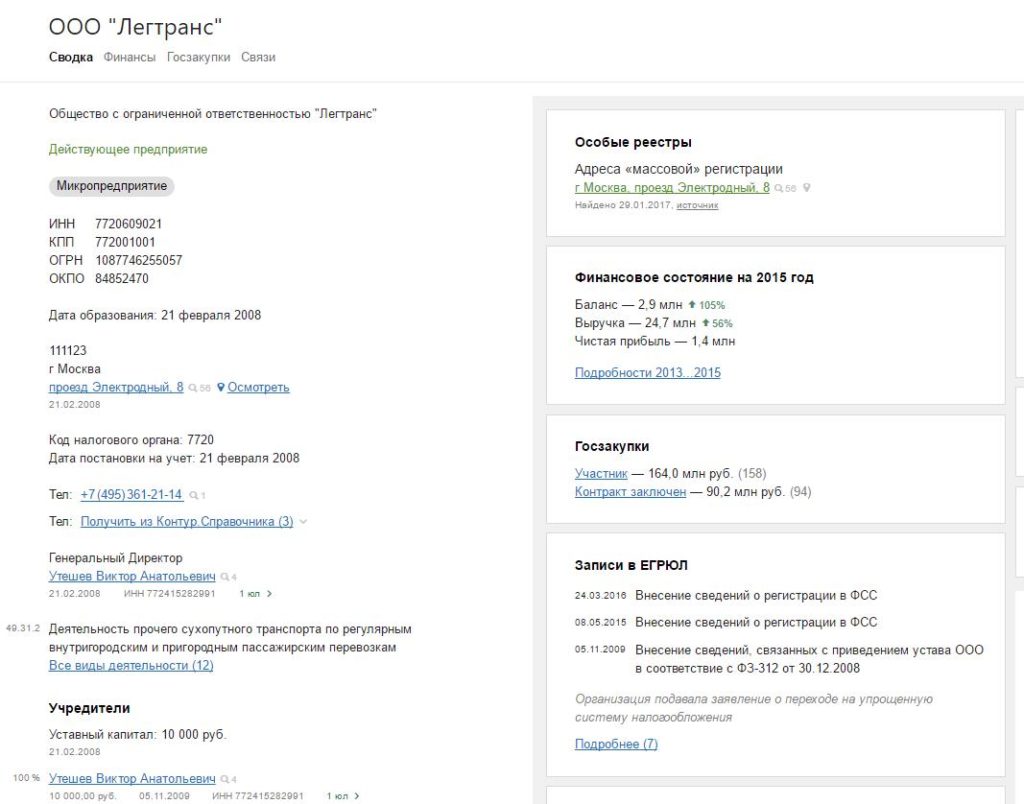Click search icon beside phone number
Image resolution: width=1024 pixels, height=804 pixels.
[x=193, y=496]
